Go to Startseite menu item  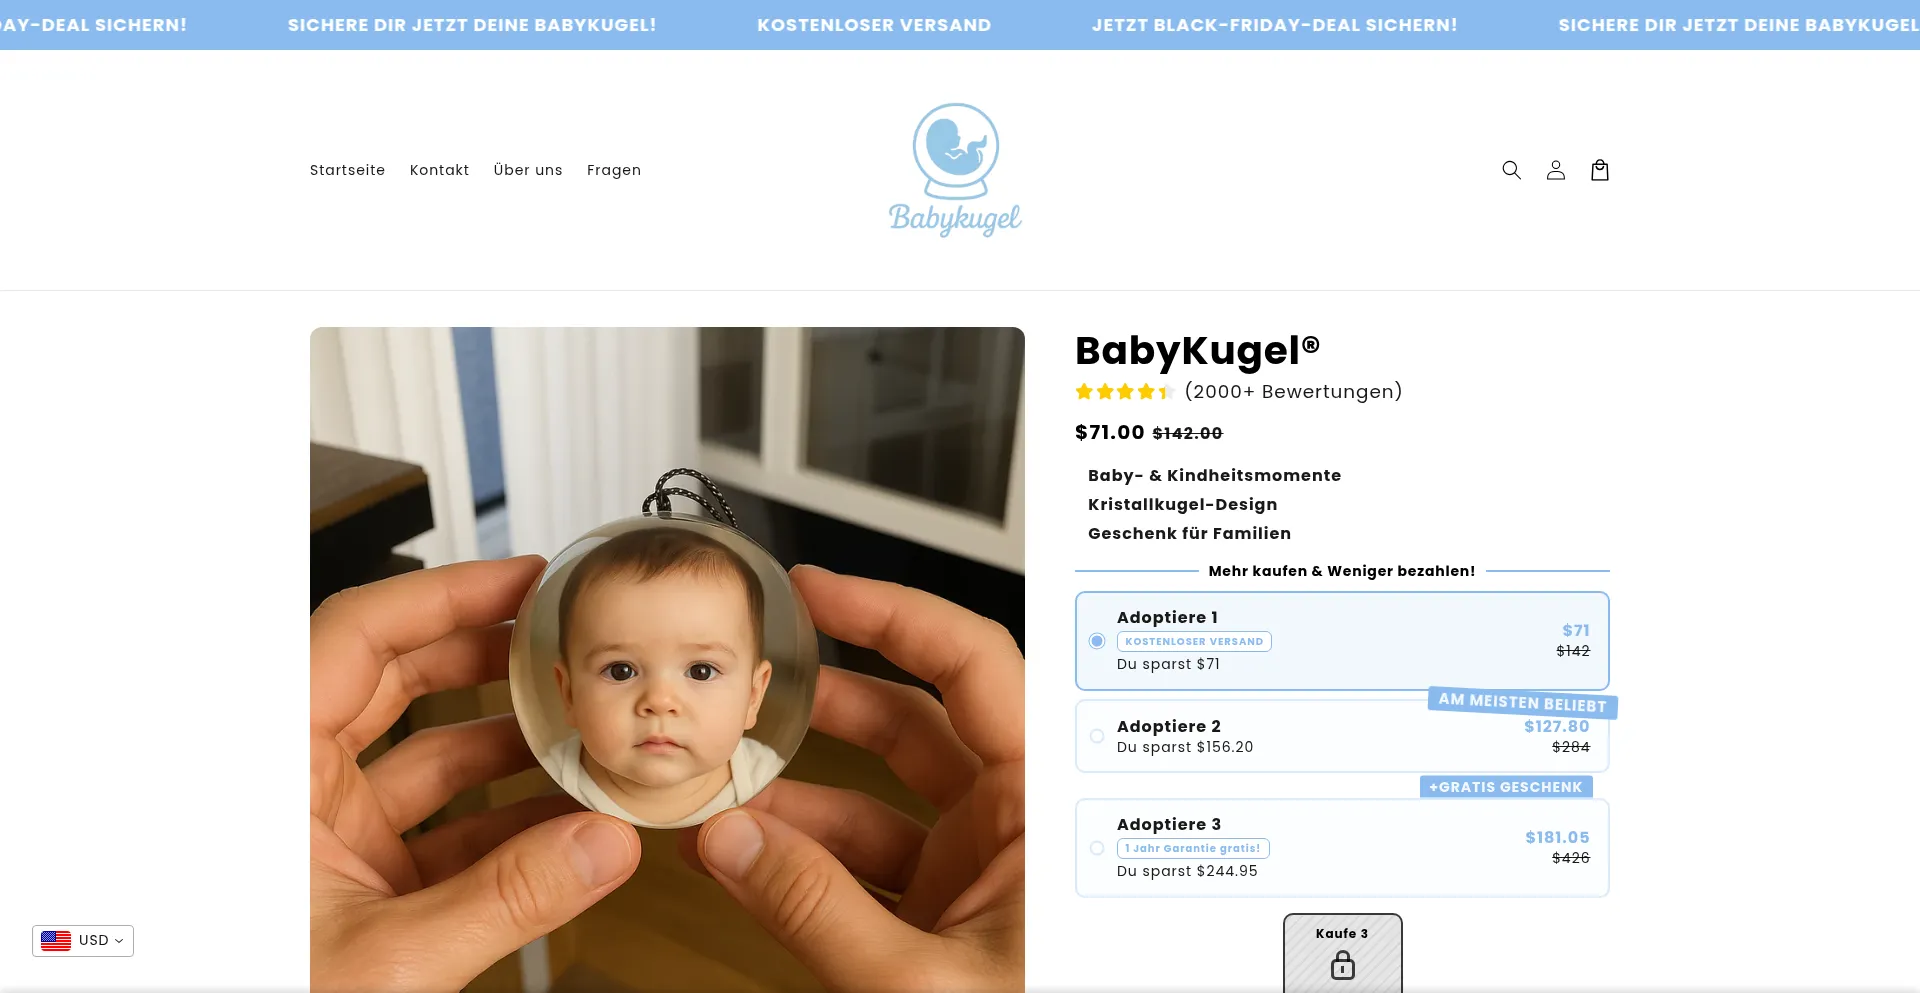pos(347,170)
